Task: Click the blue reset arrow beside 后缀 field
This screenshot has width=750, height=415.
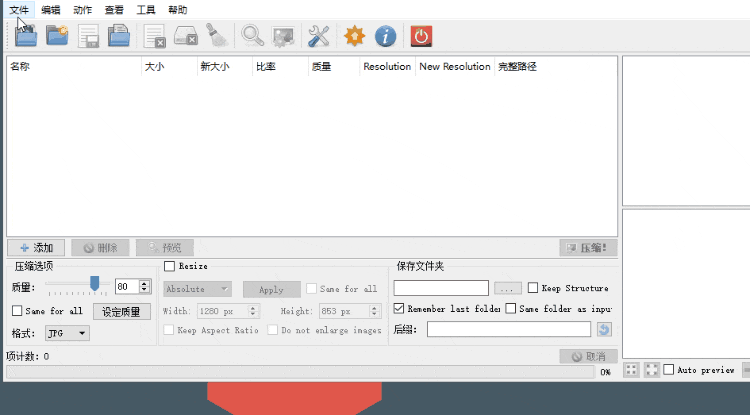Action: point(604,329)
